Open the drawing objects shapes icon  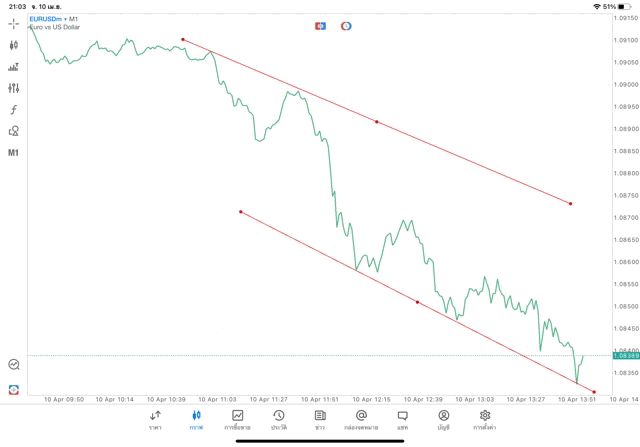click(x=14, y=131)
